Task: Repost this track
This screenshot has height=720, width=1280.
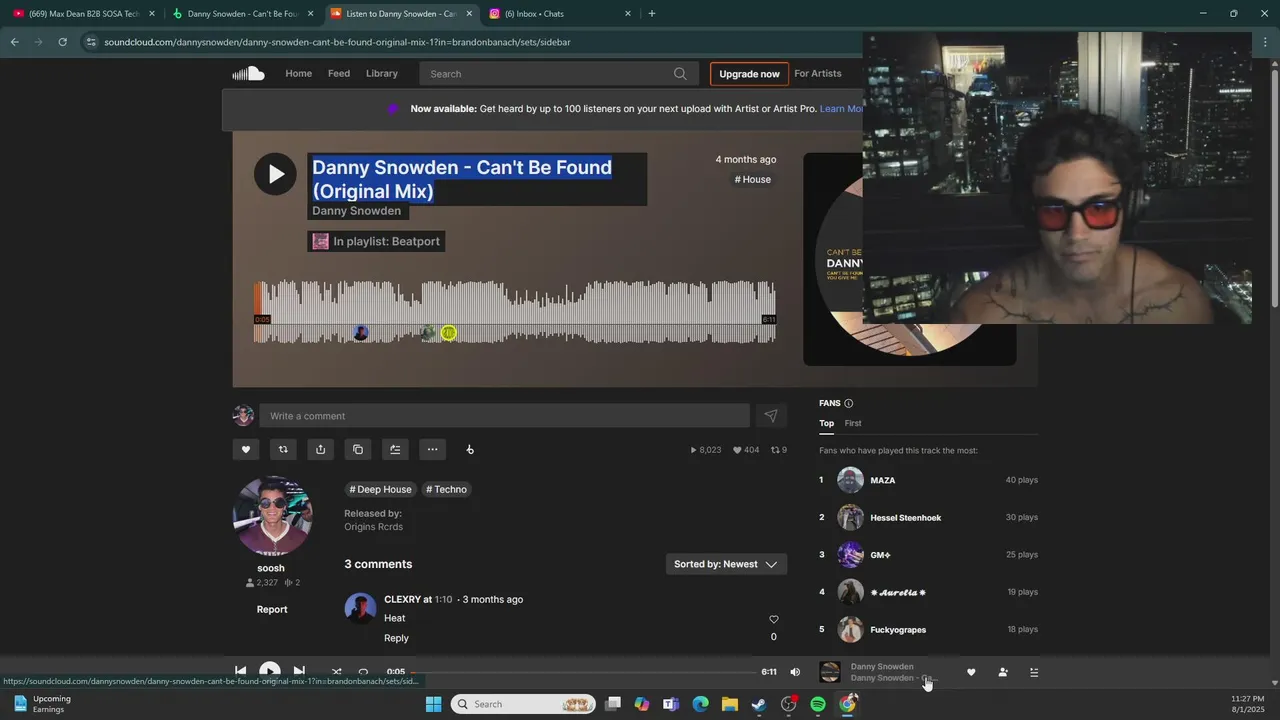Action: [283, 449]
